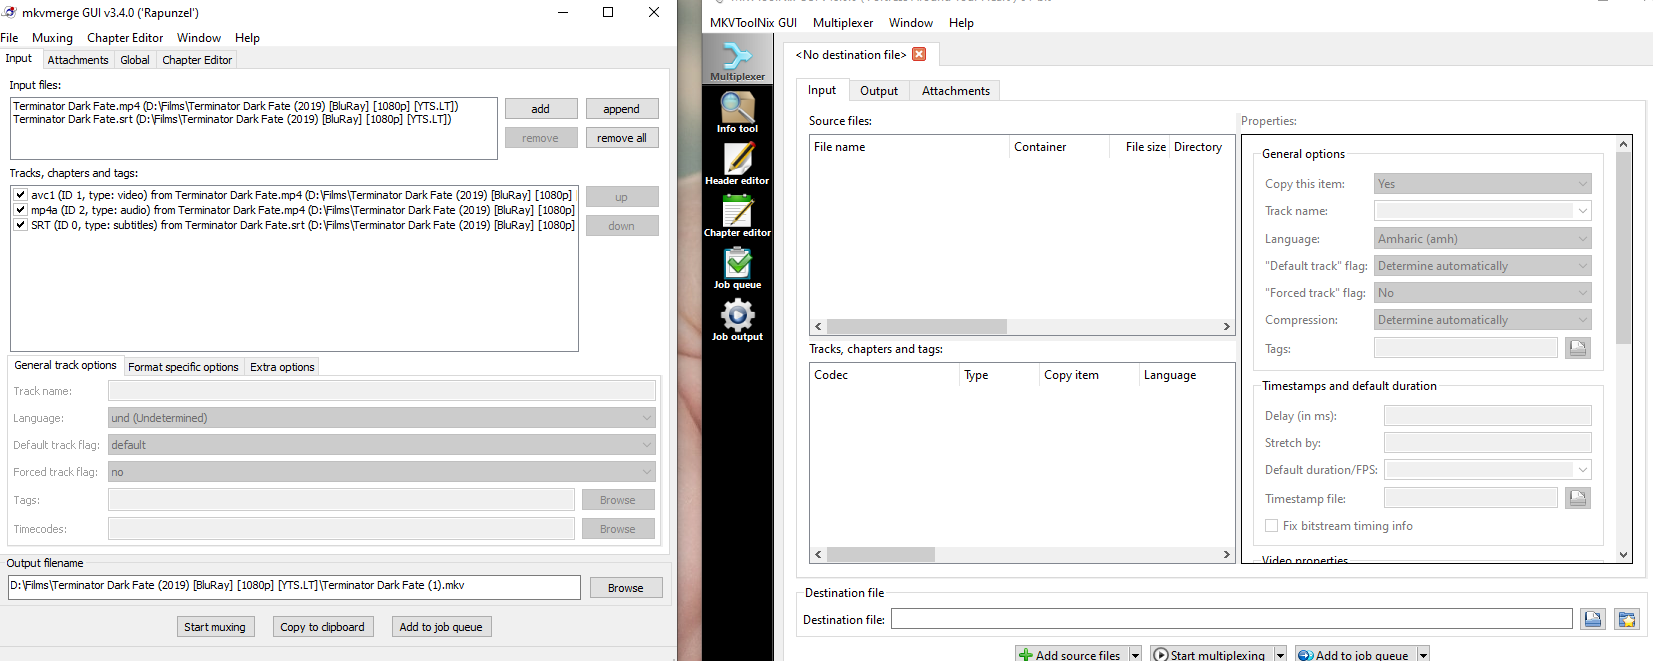Open the Amharic (amh) language dropdown
Image resolution: width=1653 pixels, height=661 pixels.
pyautogui.click(x=1482, y=239)
